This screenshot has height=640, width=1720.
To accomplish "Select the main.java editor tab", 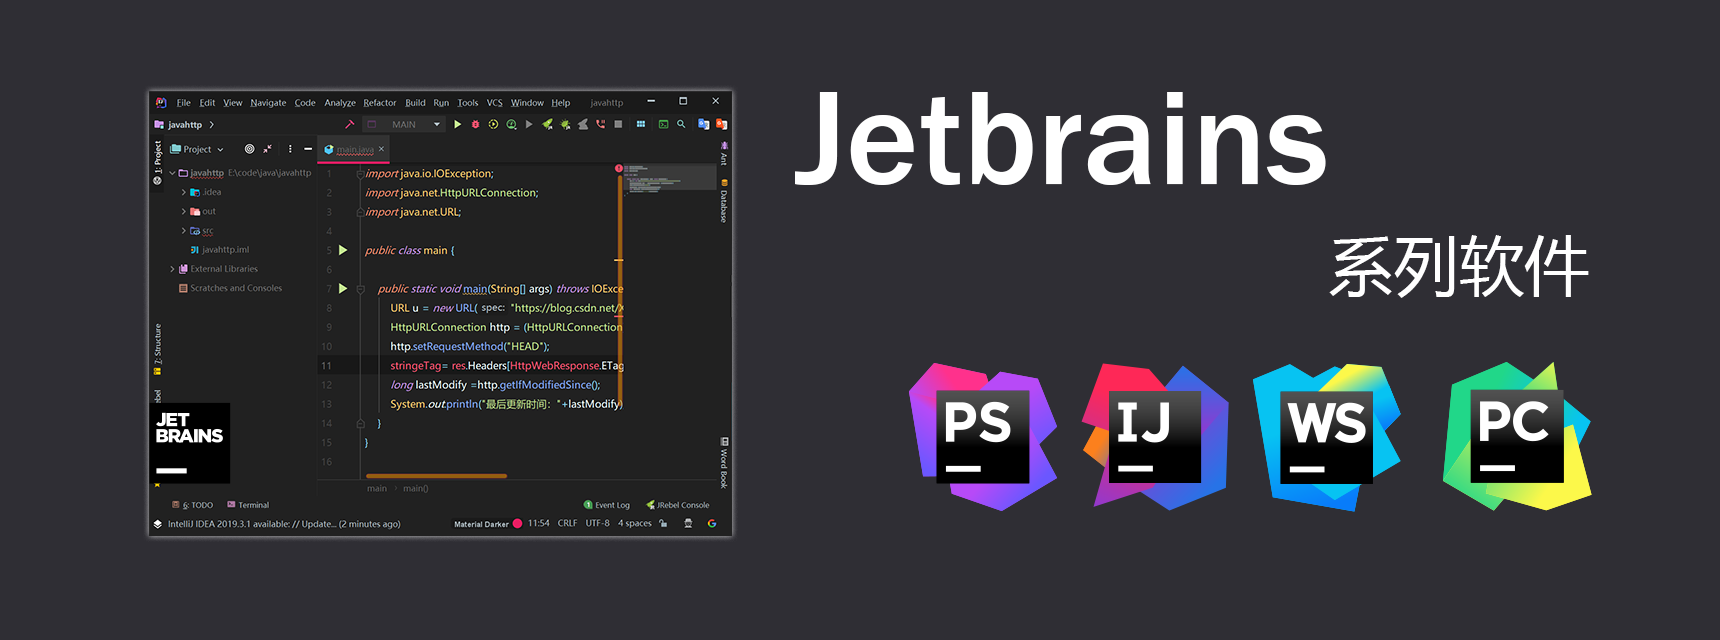I will pyautogui.click(x=354, y=149).
